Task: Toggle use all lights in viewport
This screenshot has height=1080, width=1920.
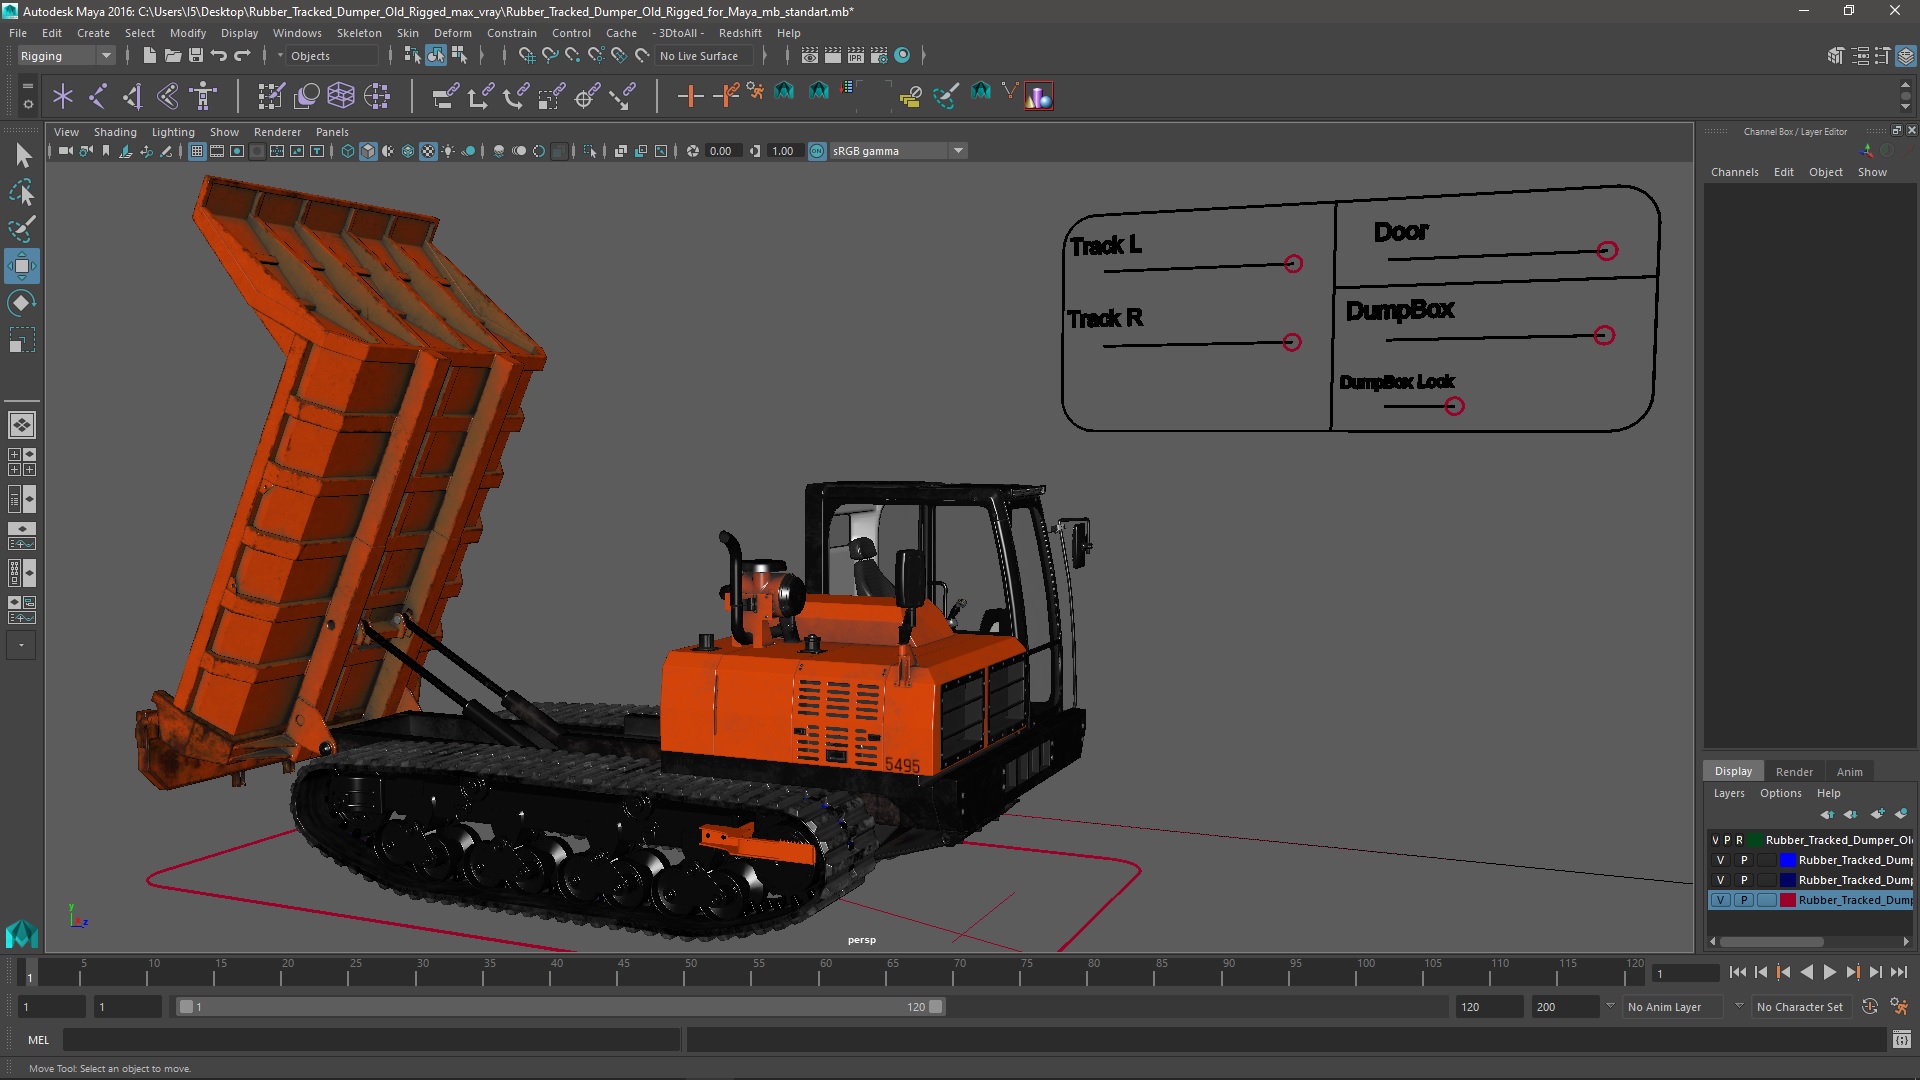Action: tap(448, 151)
